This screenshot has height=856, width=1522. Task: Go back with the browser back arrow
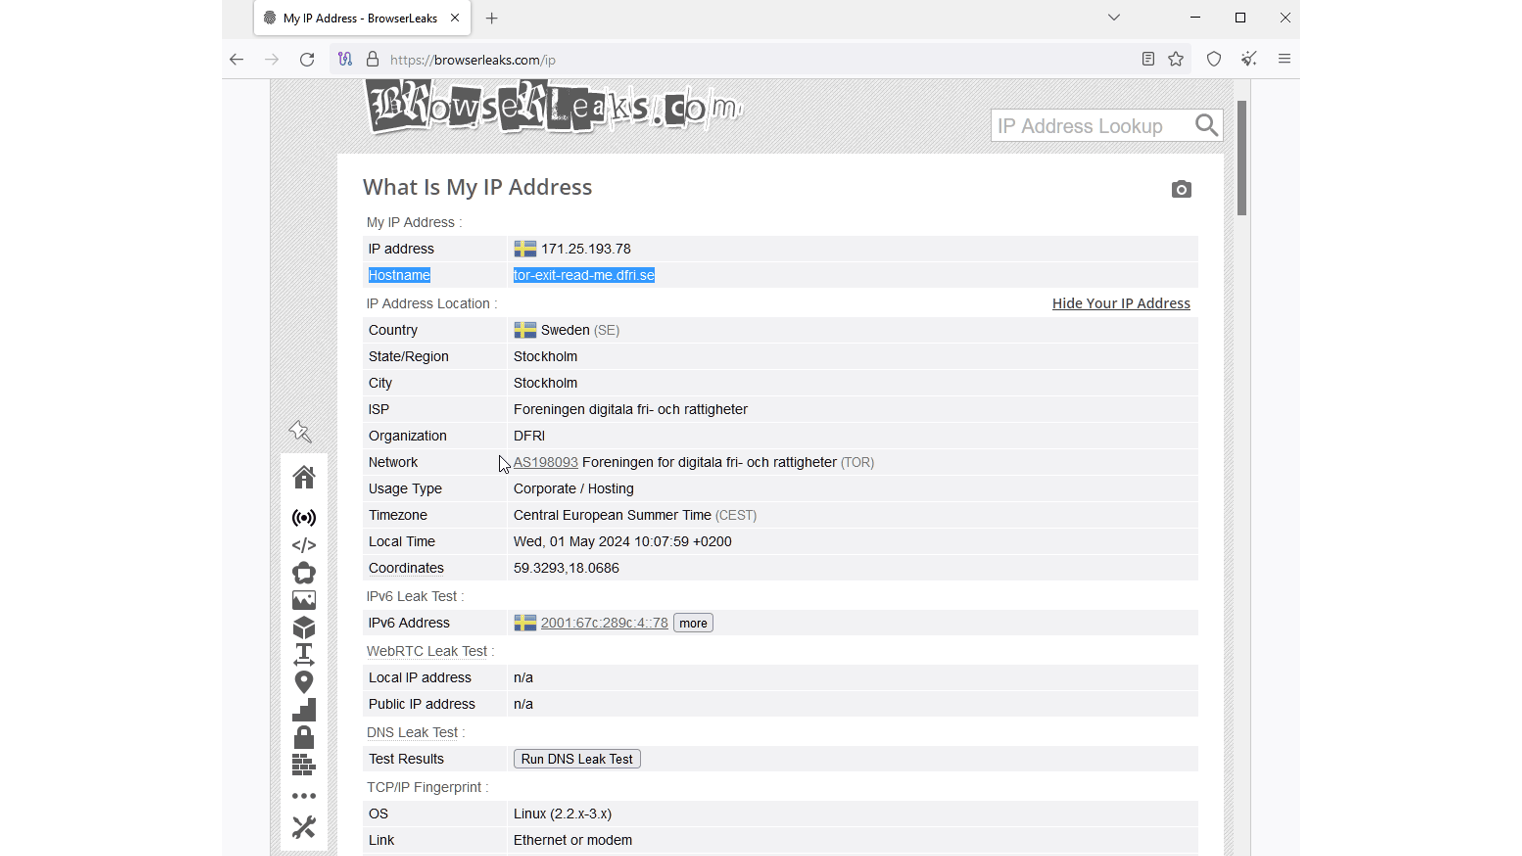coord(236,59)
